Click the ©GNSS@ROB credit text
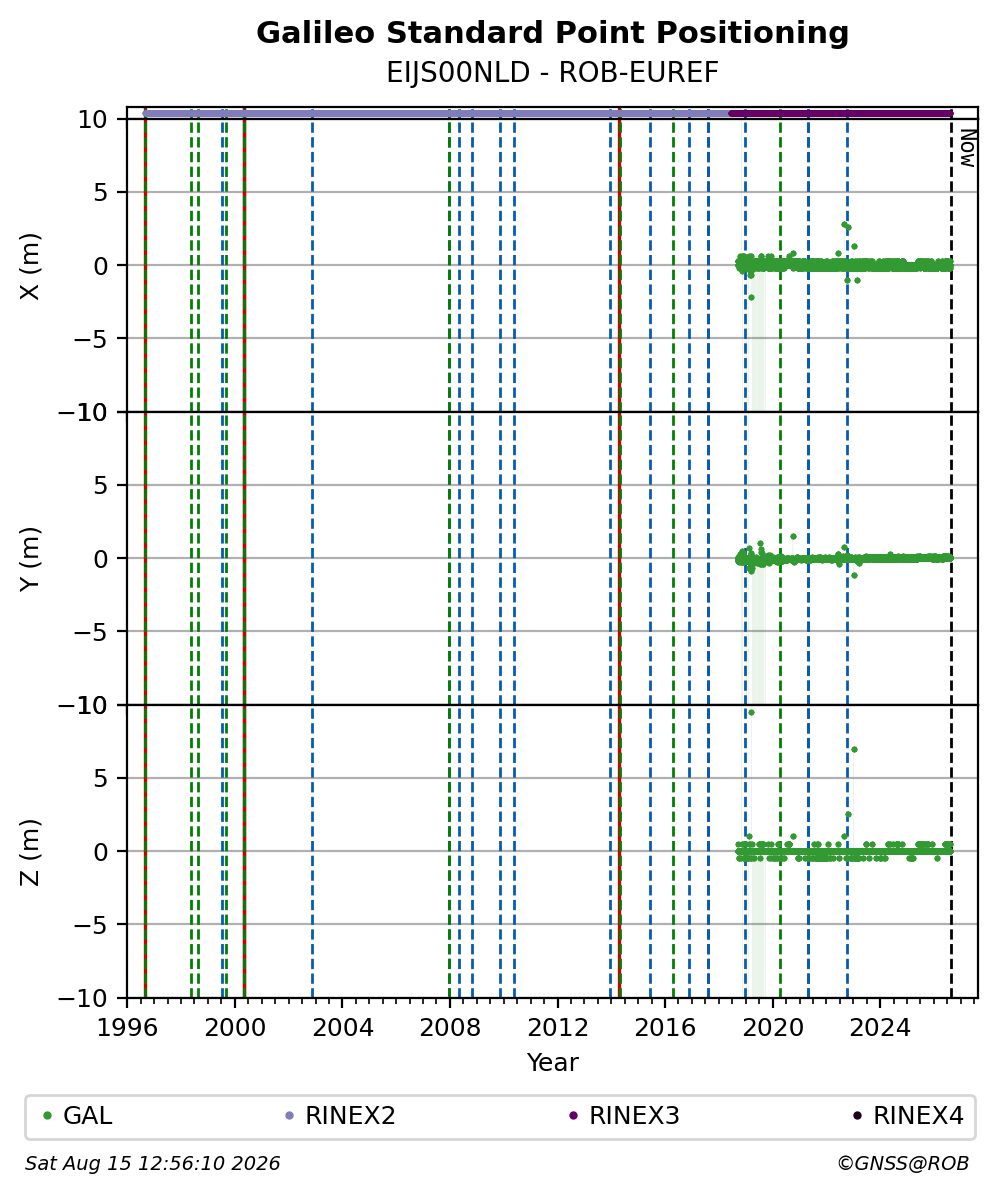997x1194 pixels. [x=903, y=1164]
